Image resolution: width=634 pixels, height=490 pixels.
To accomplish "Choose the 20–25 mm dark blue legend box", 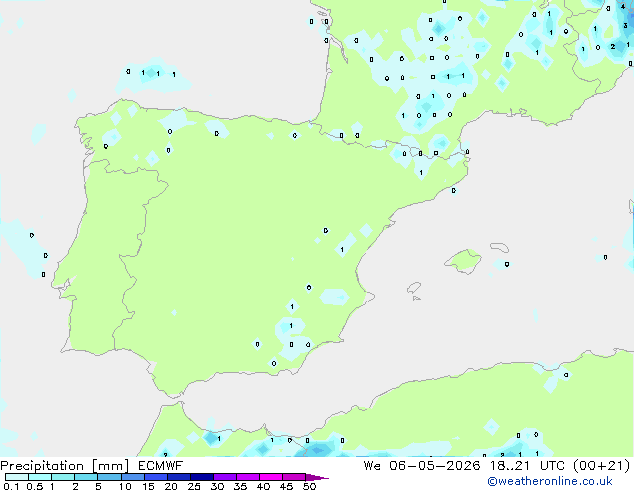I will [179, 477].
